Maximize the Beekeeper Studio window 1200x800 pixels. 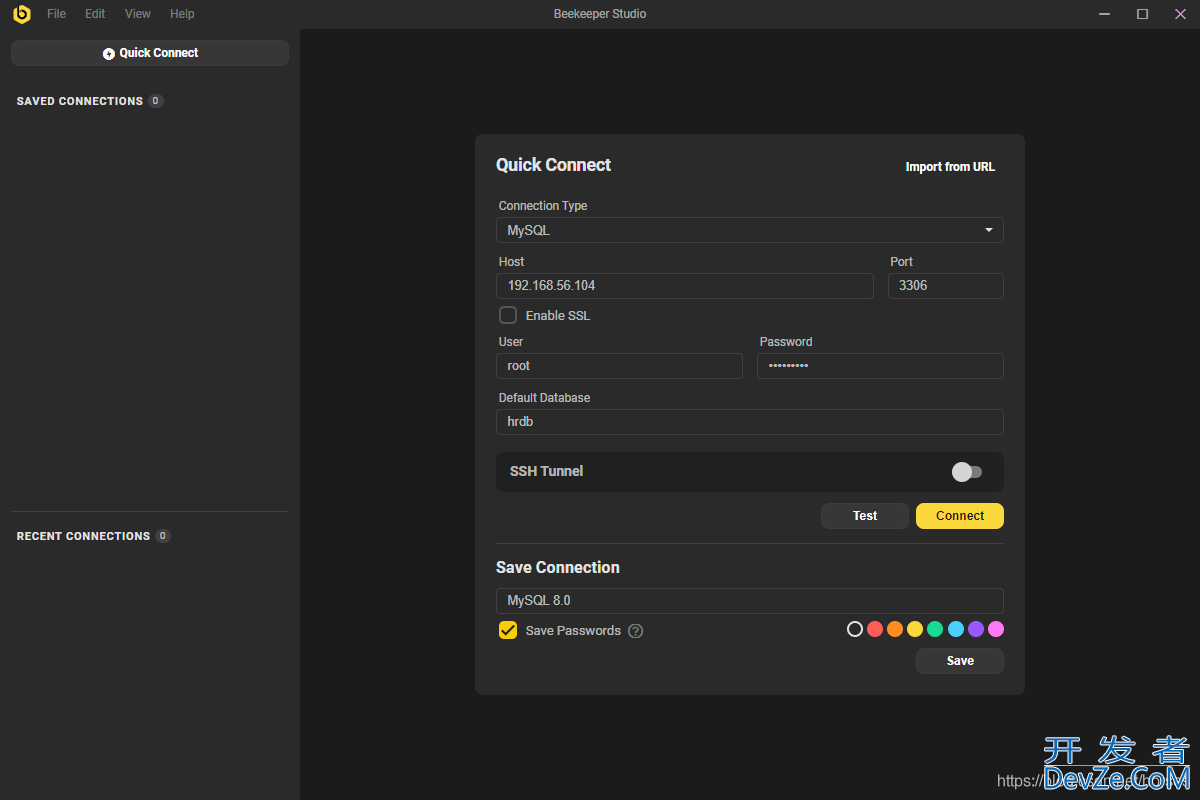click(x=1142, y=14)
